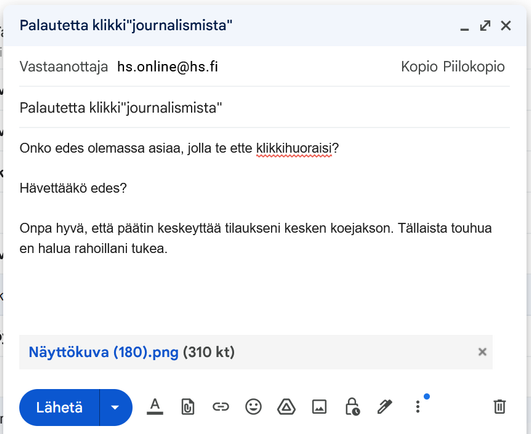Insert a link using the chain icon
This screenshot has width=531, height=434.
click(220, 407)
